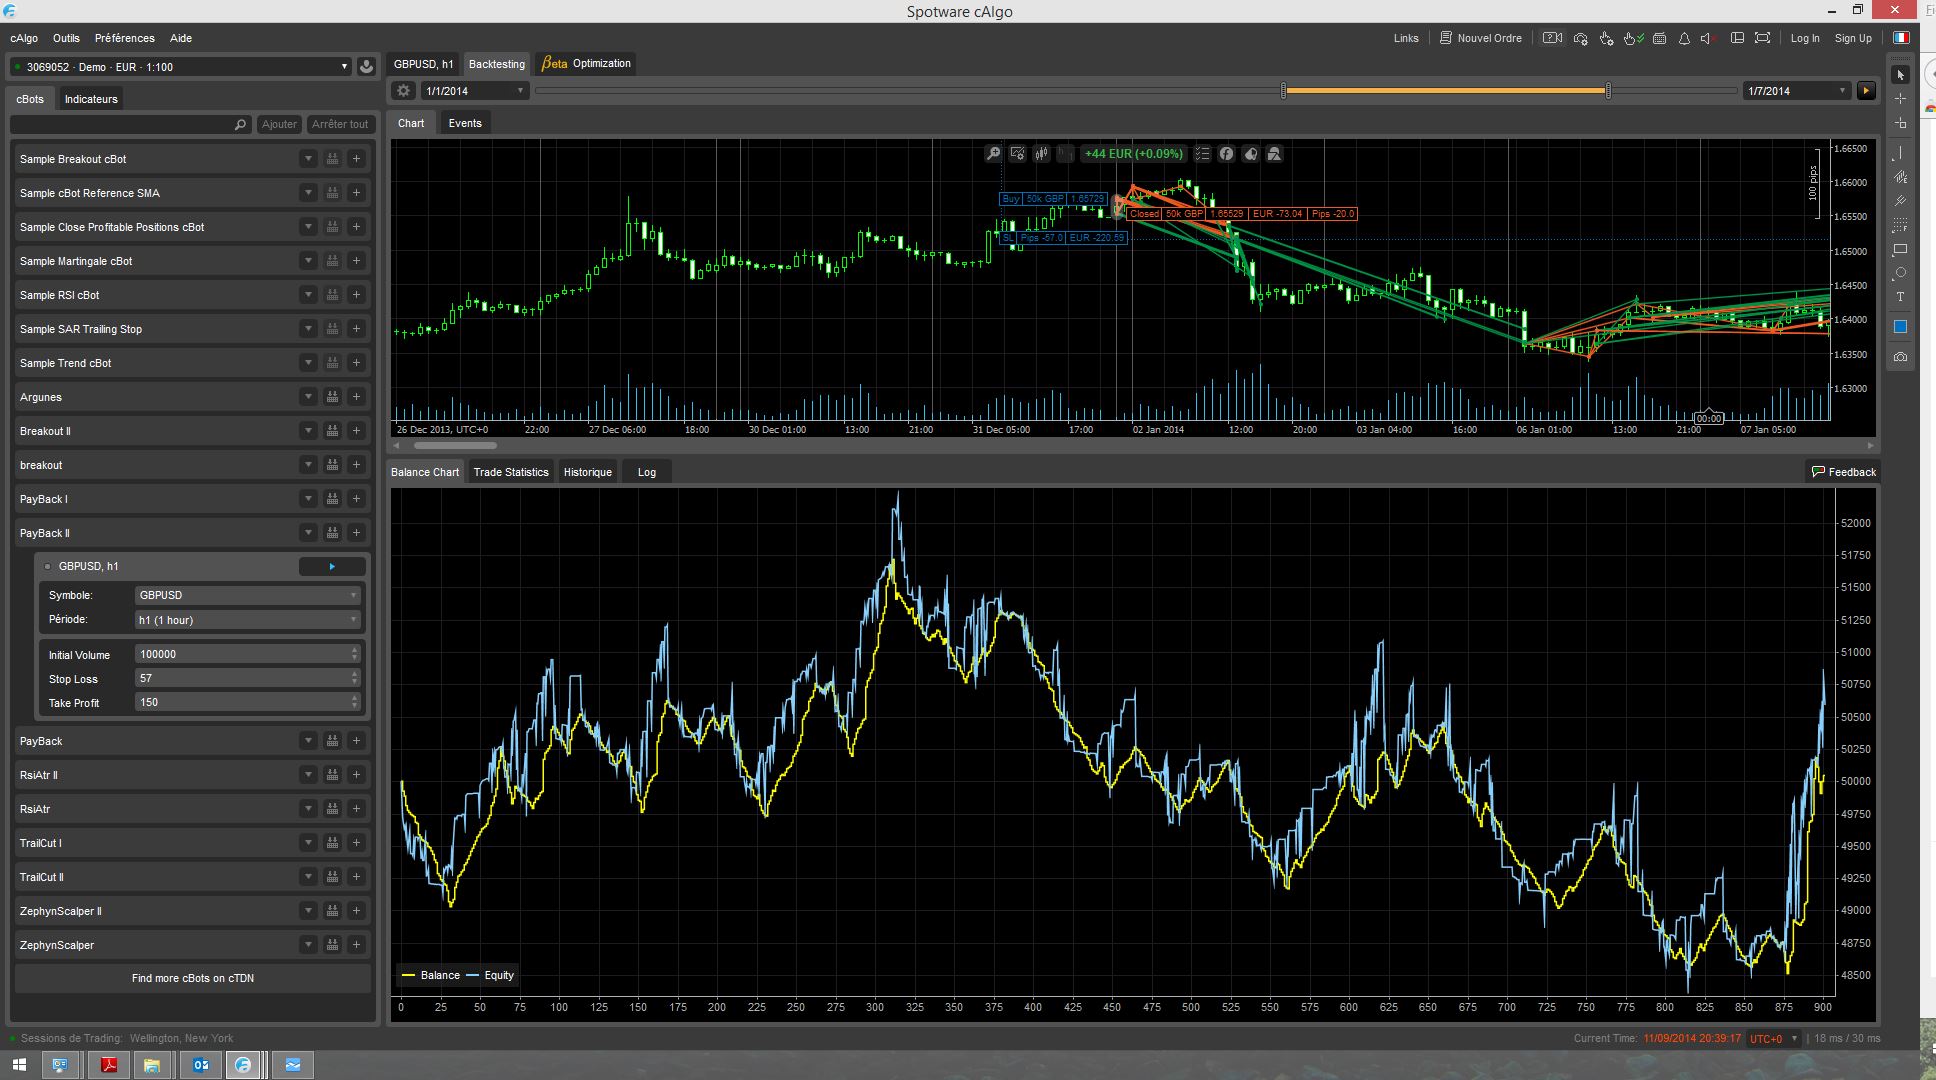Click the backtesting range left slider handle
The image size is (1936, 1080).
pos(1284,91)
